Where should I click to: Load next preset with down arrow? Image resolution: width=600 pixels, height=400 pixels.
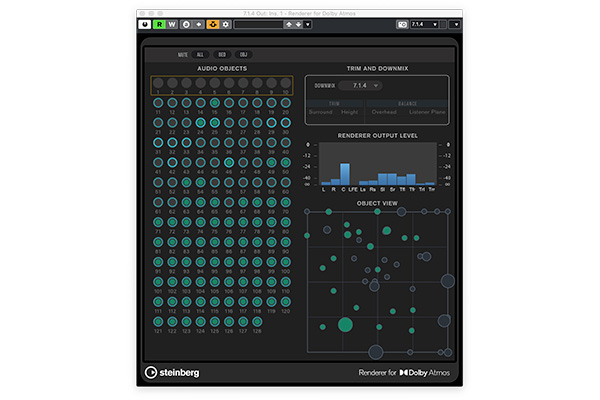(298, 24)
